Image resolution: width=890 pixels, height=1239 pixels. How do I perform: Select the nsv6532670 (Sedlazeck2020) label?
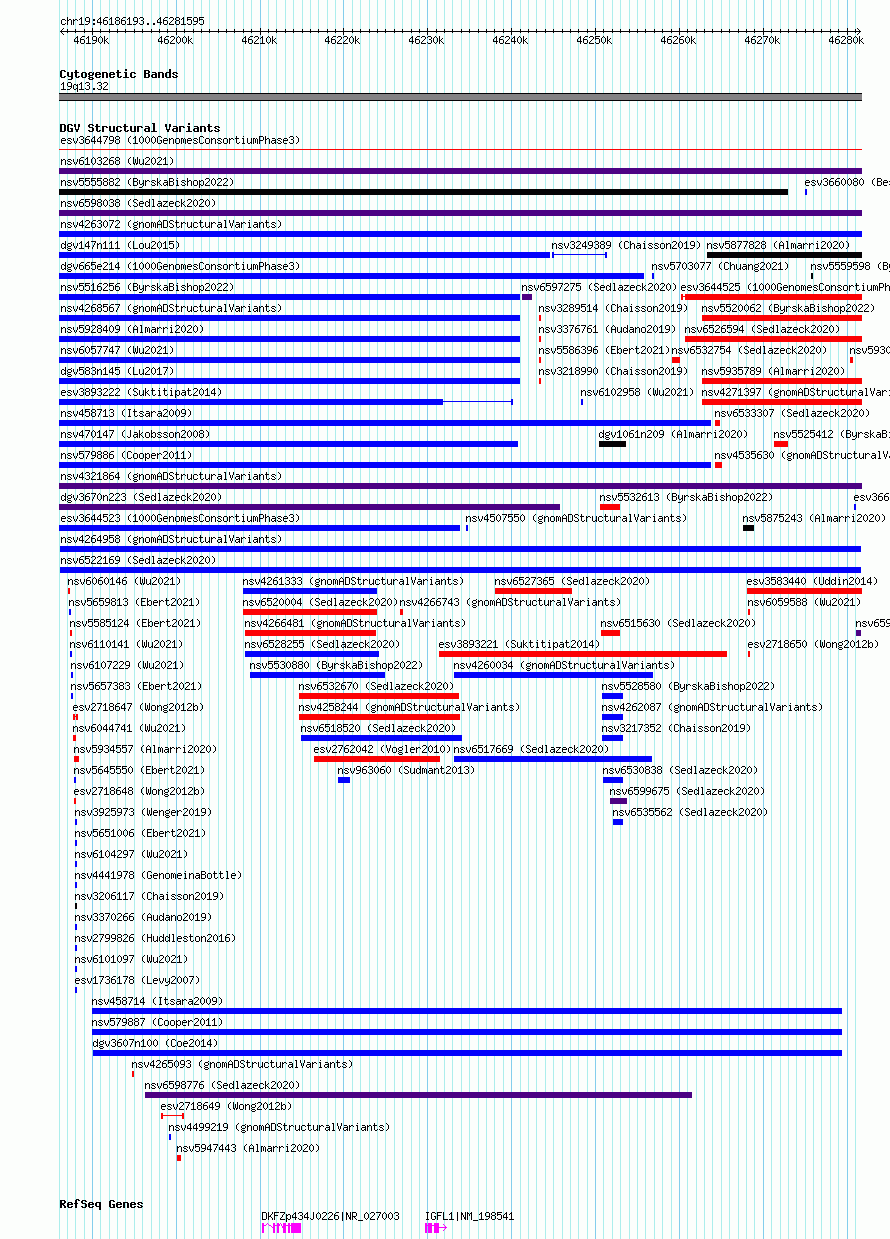pos(377,686)
